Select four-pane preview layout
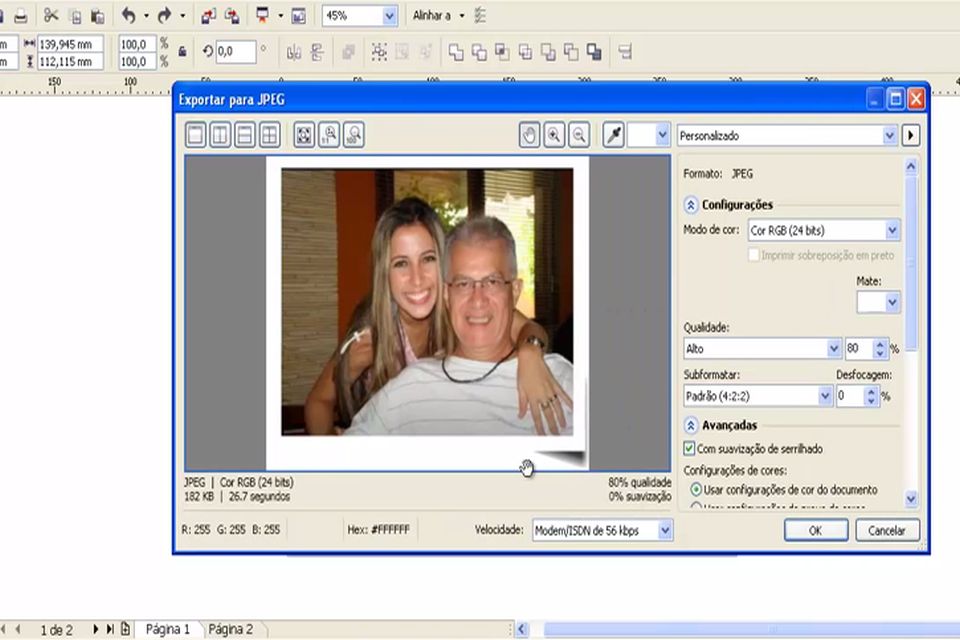This screenshot has height=640, width=960. pos(269,135)
